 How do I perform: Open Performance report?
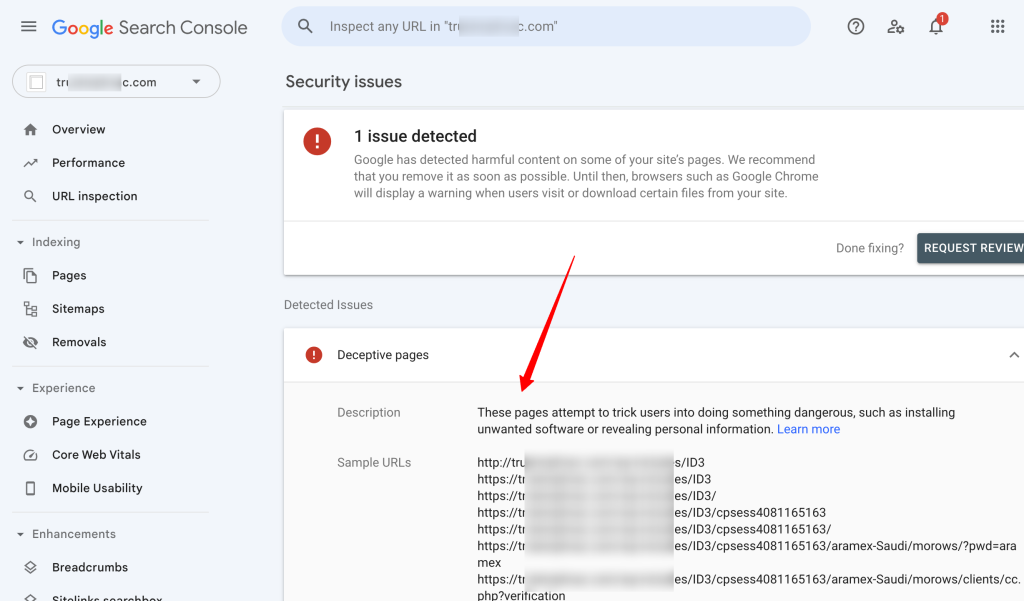tap(88, 163)
